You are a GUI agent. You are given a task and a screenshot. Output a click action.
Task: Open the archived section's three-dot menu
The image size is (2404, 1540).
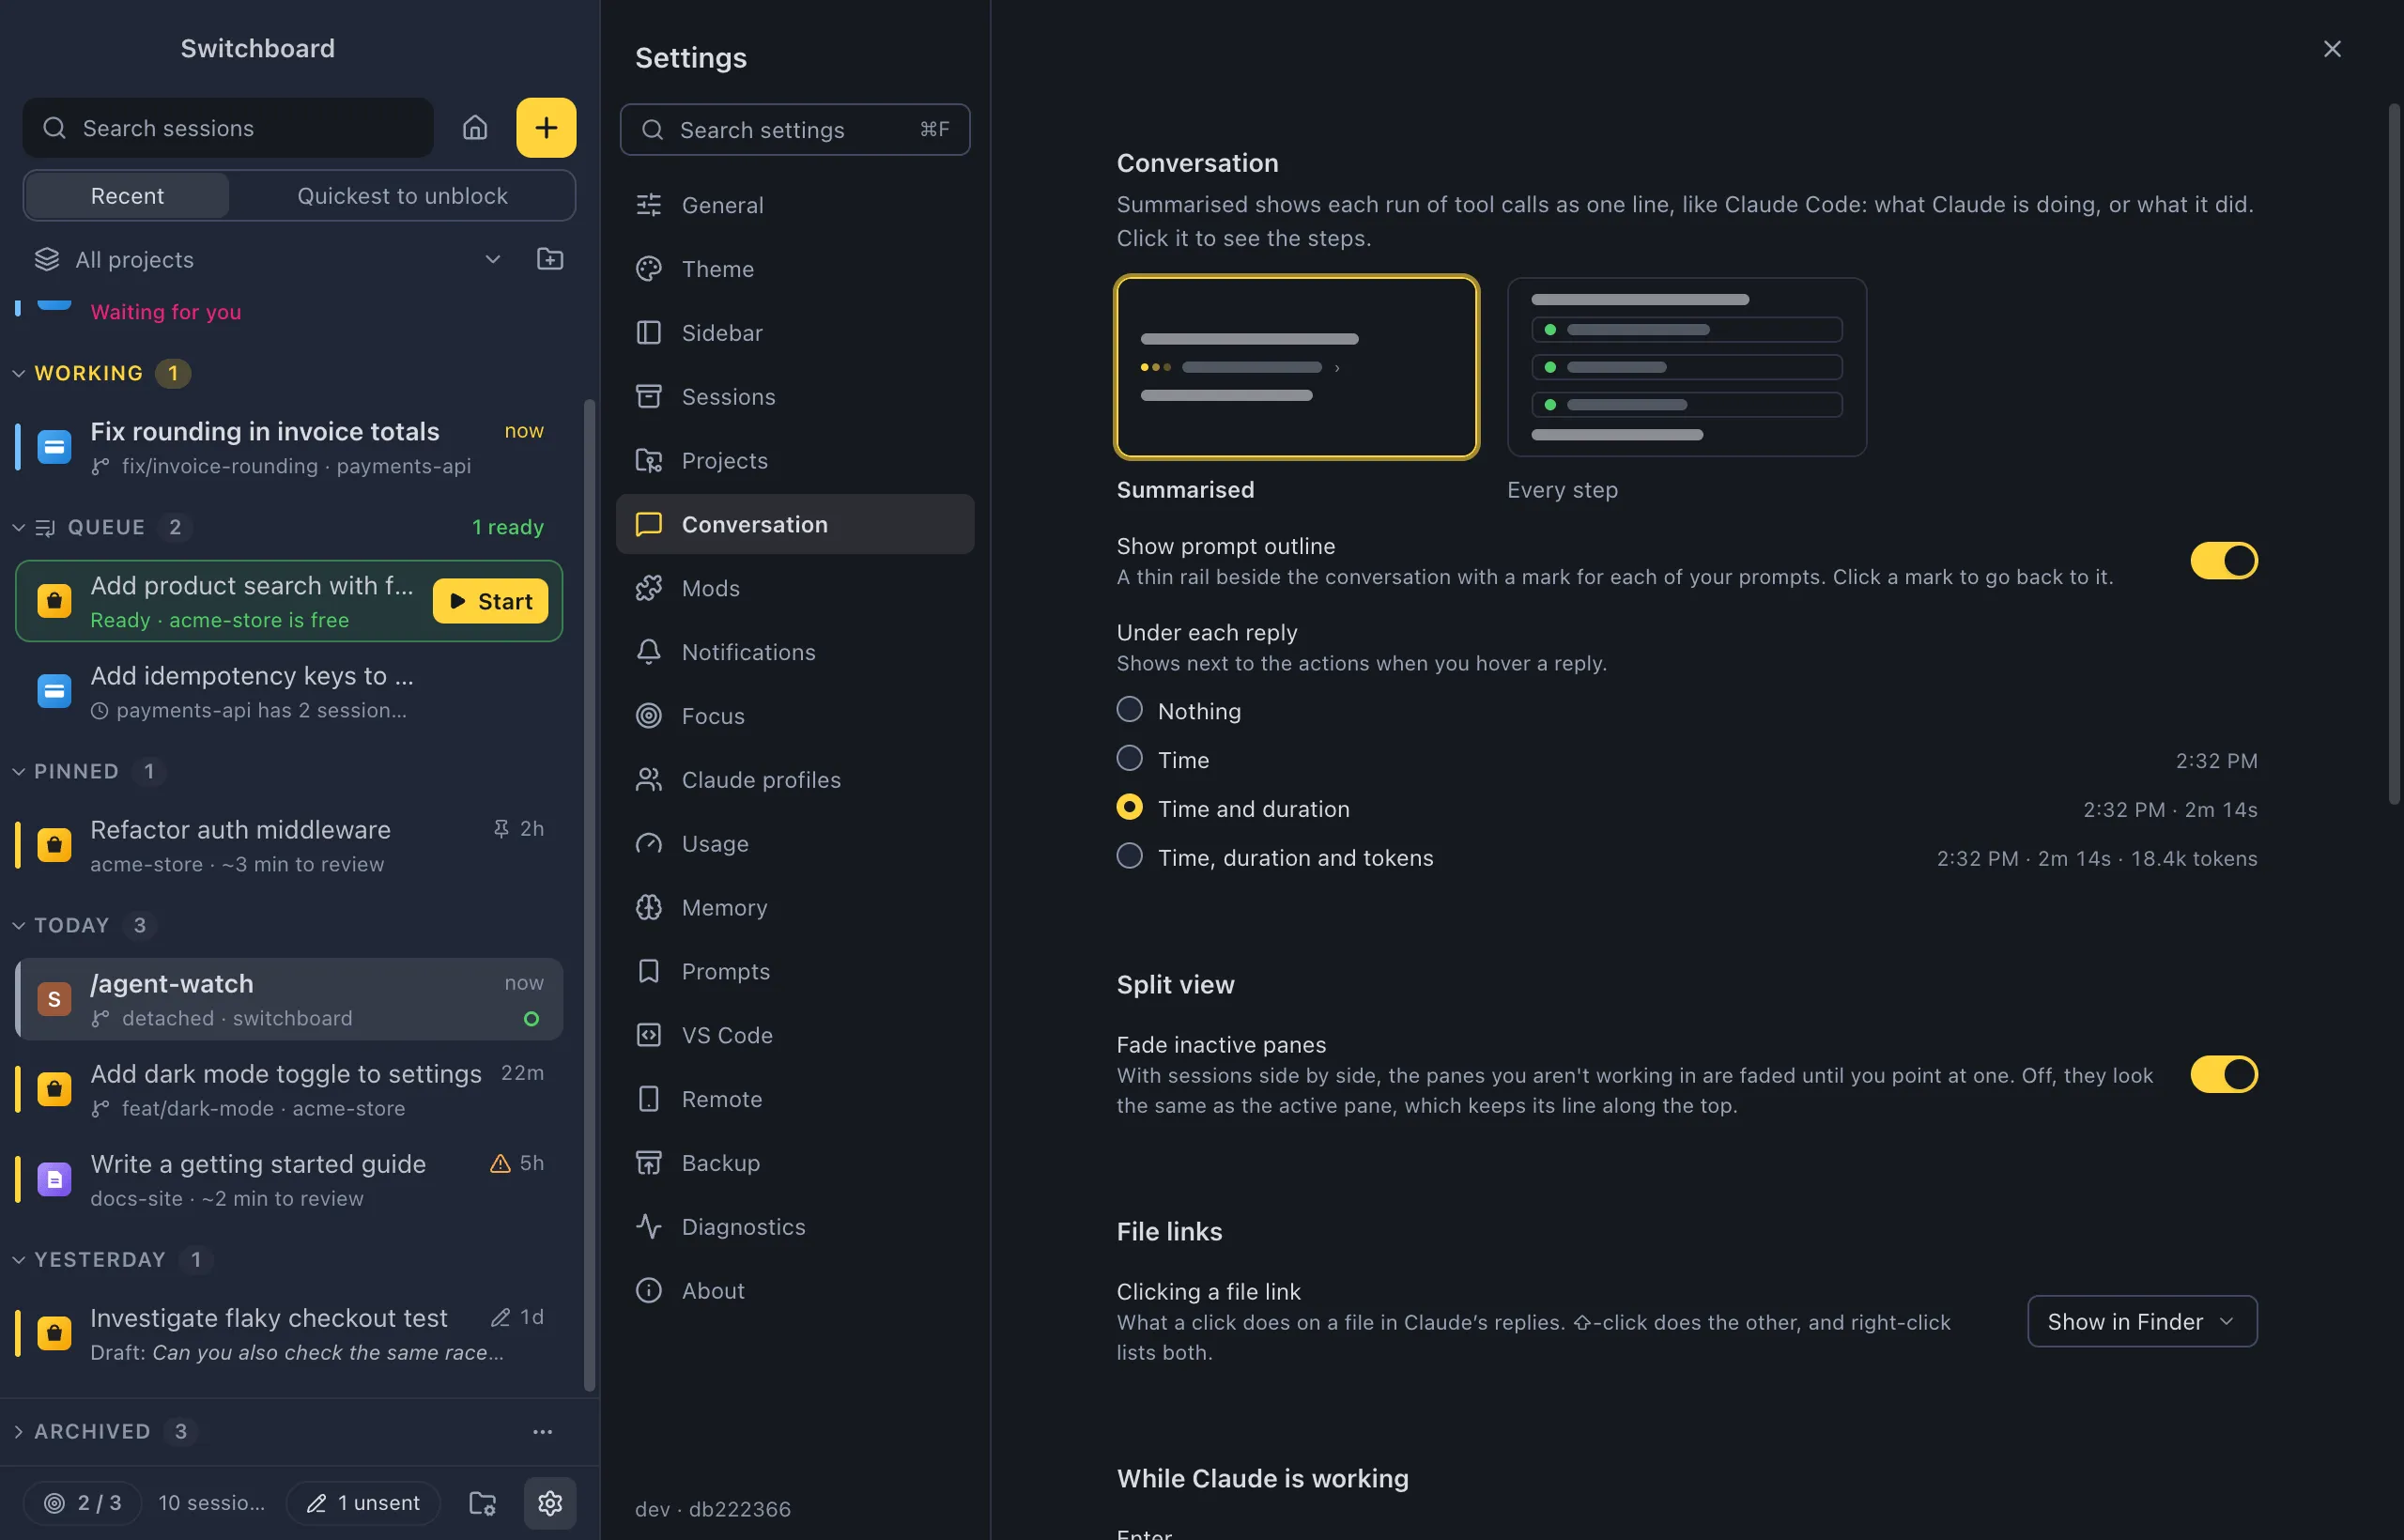(542, 1431)
